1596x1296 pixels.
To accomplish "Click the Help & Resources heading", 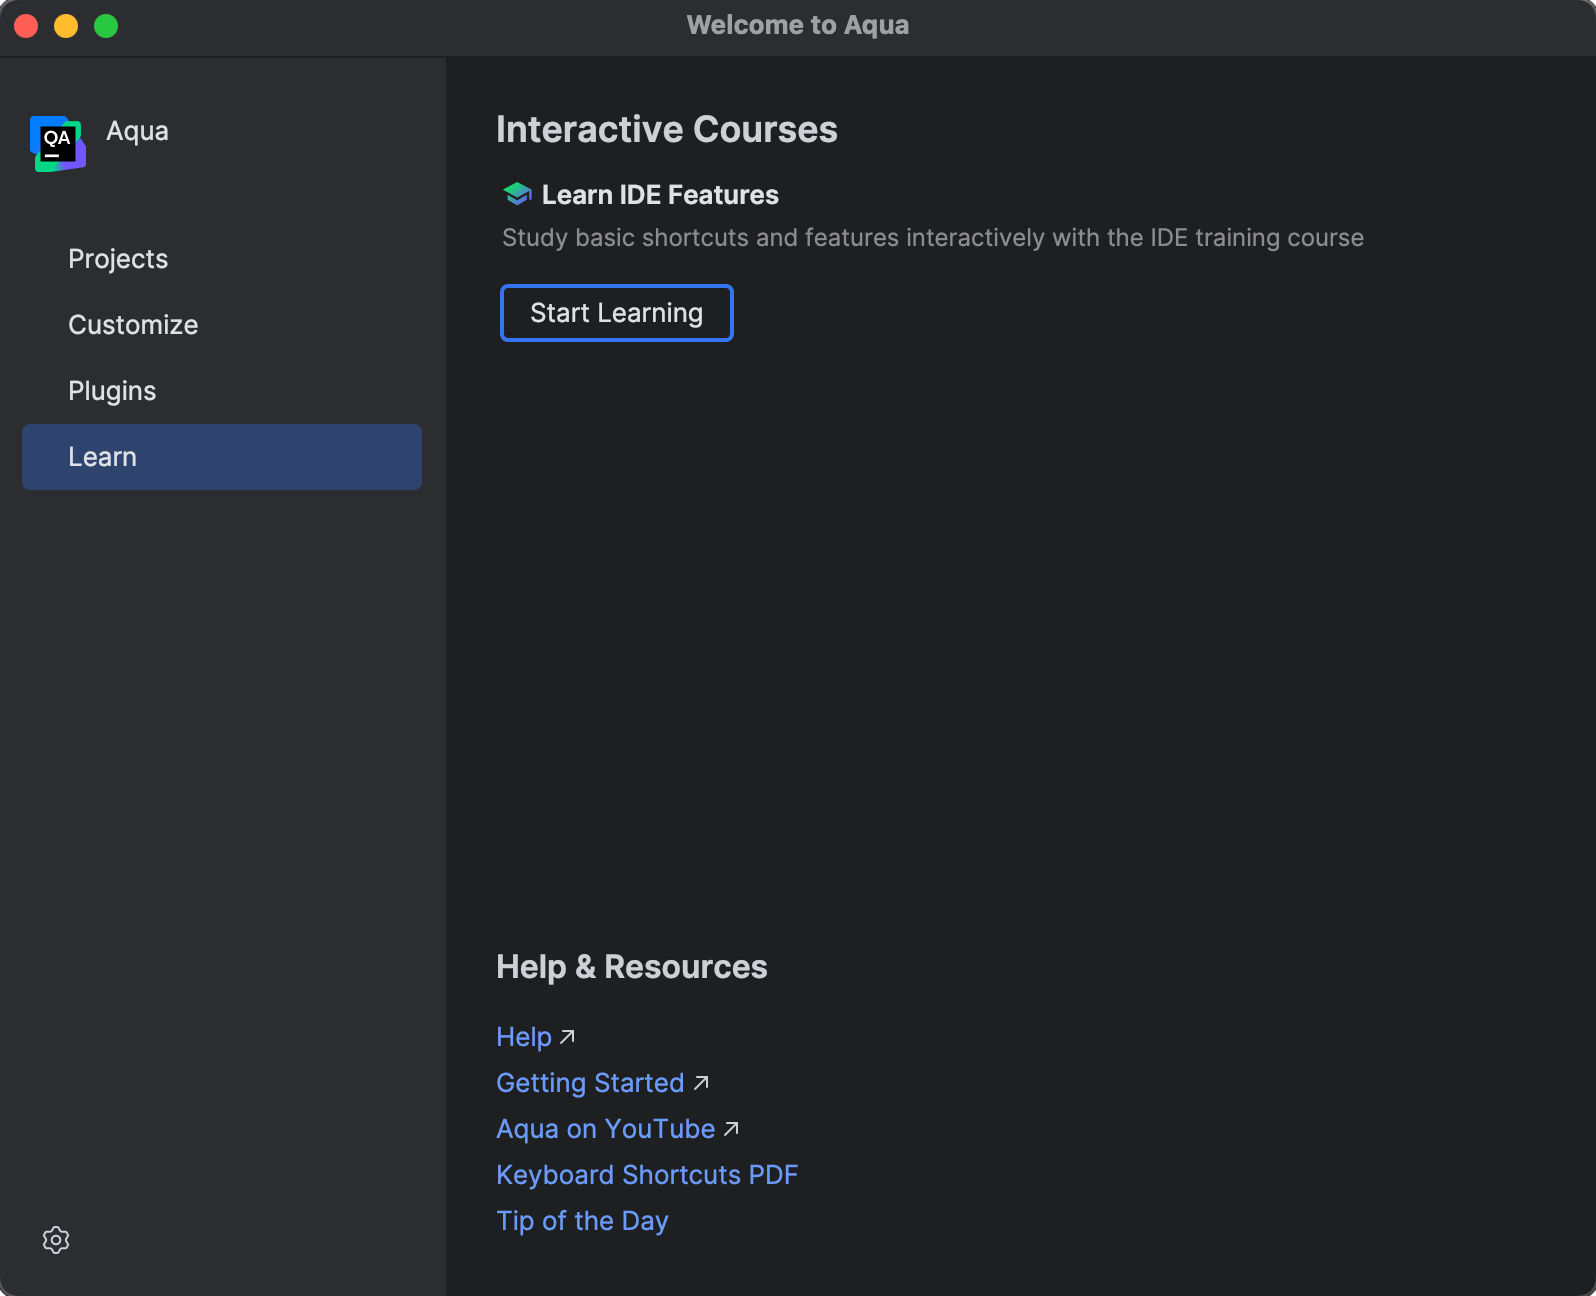I will coord(632,967).
